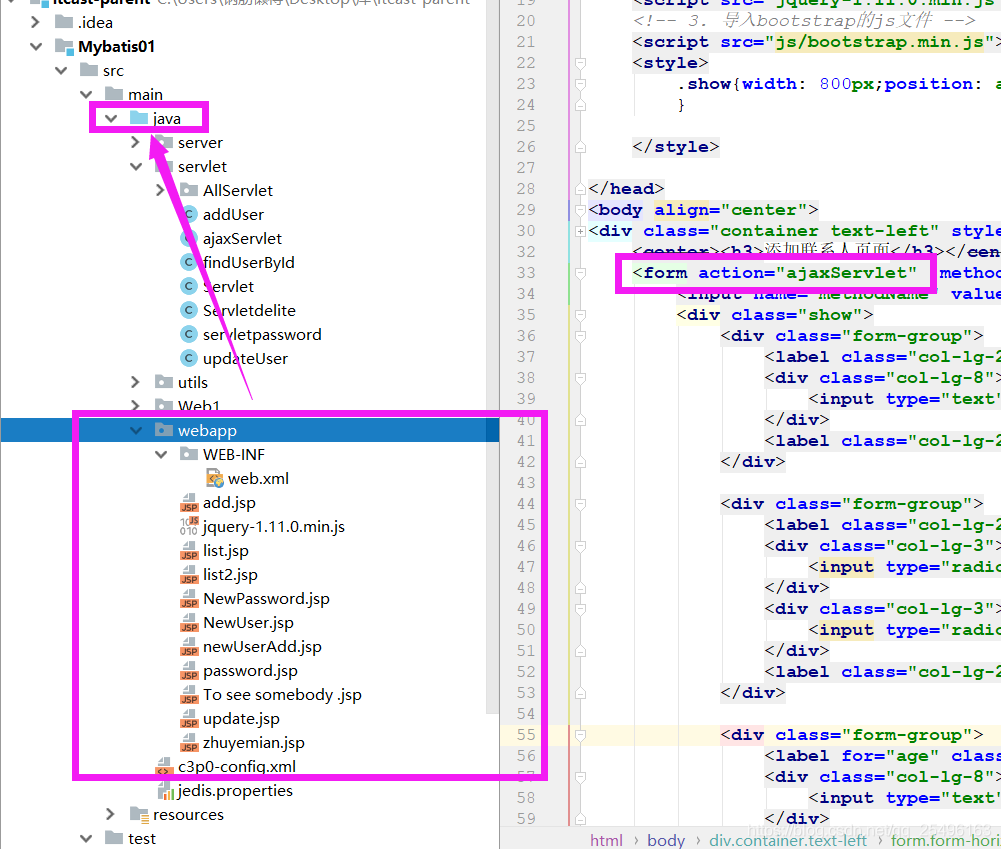
Task: Expand the AllServlet package chevron
Action: [160, 190]
